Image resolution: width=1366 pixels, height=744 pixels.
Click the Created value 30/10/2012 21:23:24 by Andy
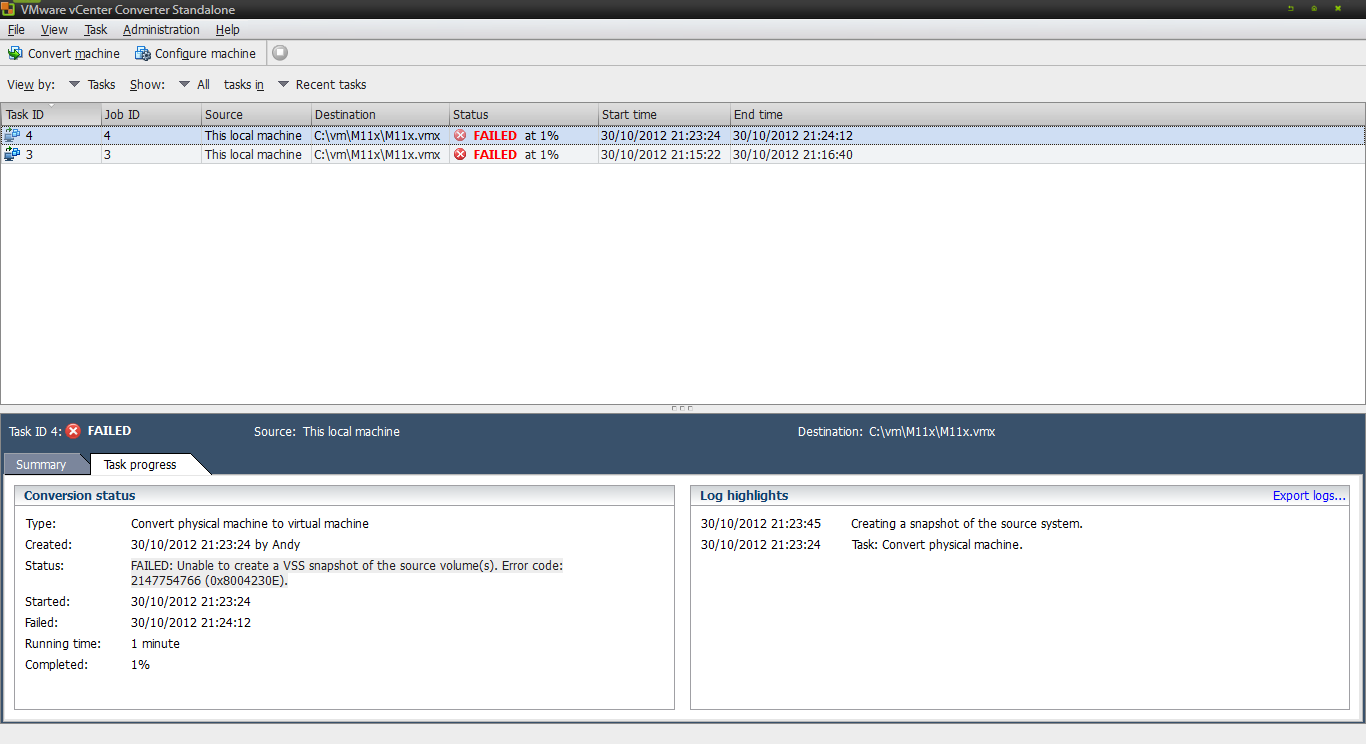click(215, 545)
